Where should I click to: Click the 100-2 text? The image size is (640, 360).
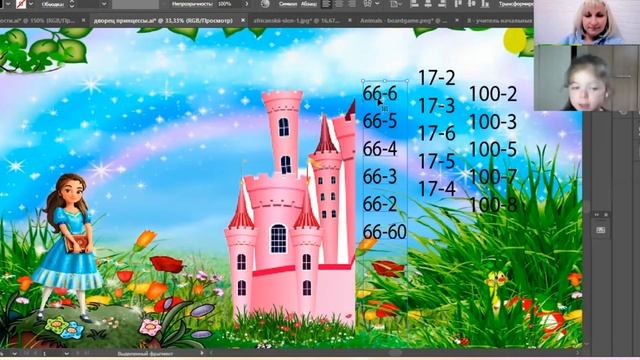pyautogui.click(x=493, y=94)
